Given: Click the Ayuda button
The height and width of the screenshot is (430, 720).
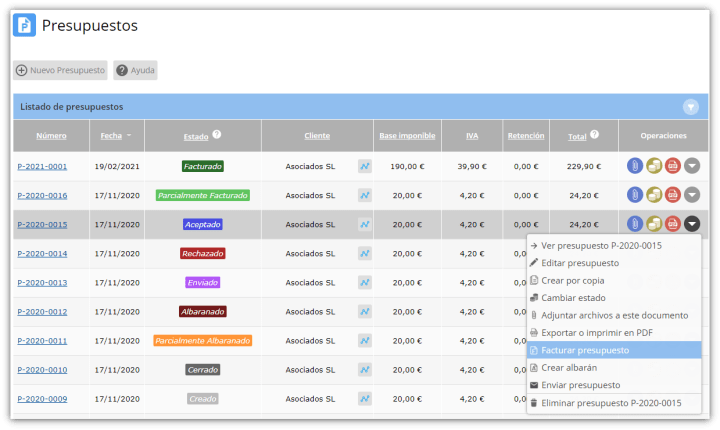Looking at the screenshot, I should pyautogui.click(x=135, y=70).
